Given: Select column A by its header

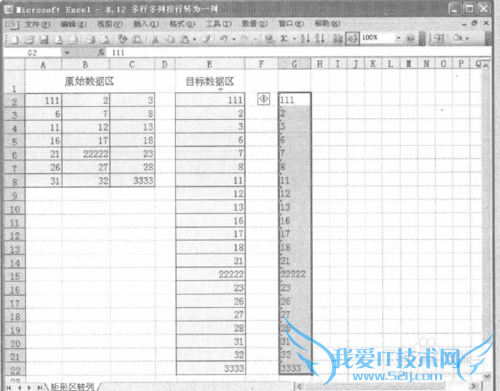Looking at the screenshot, I should point(43,64).
